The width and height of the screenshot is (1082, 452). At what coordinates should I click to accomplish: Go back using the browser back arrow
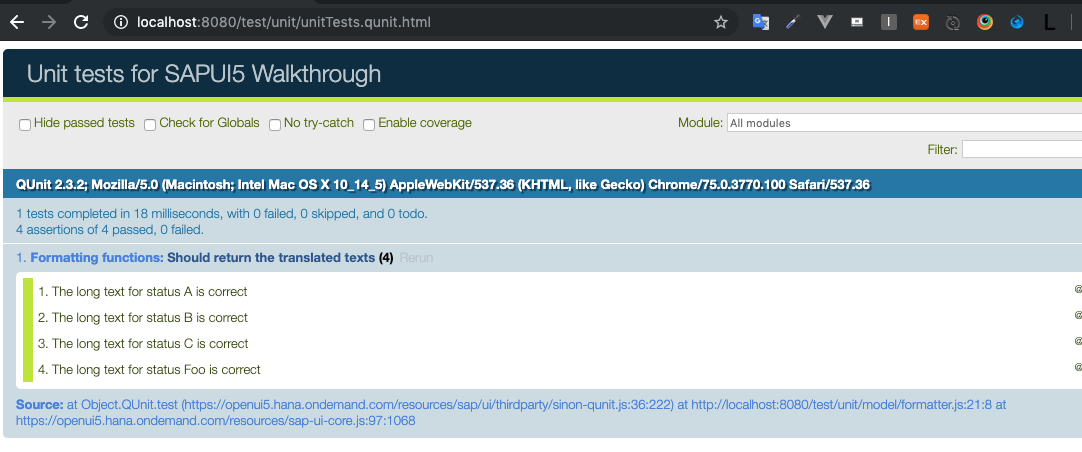[17, 22]
